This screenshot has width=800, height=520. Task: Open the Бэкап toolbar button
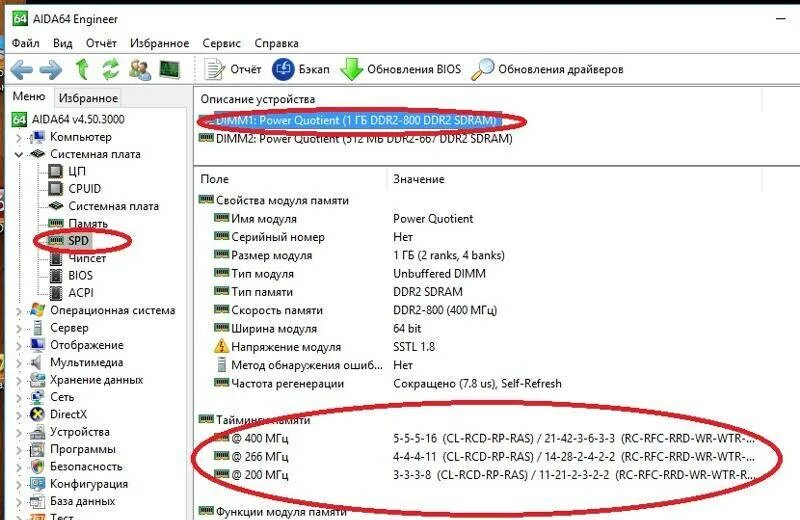point(301,69)
